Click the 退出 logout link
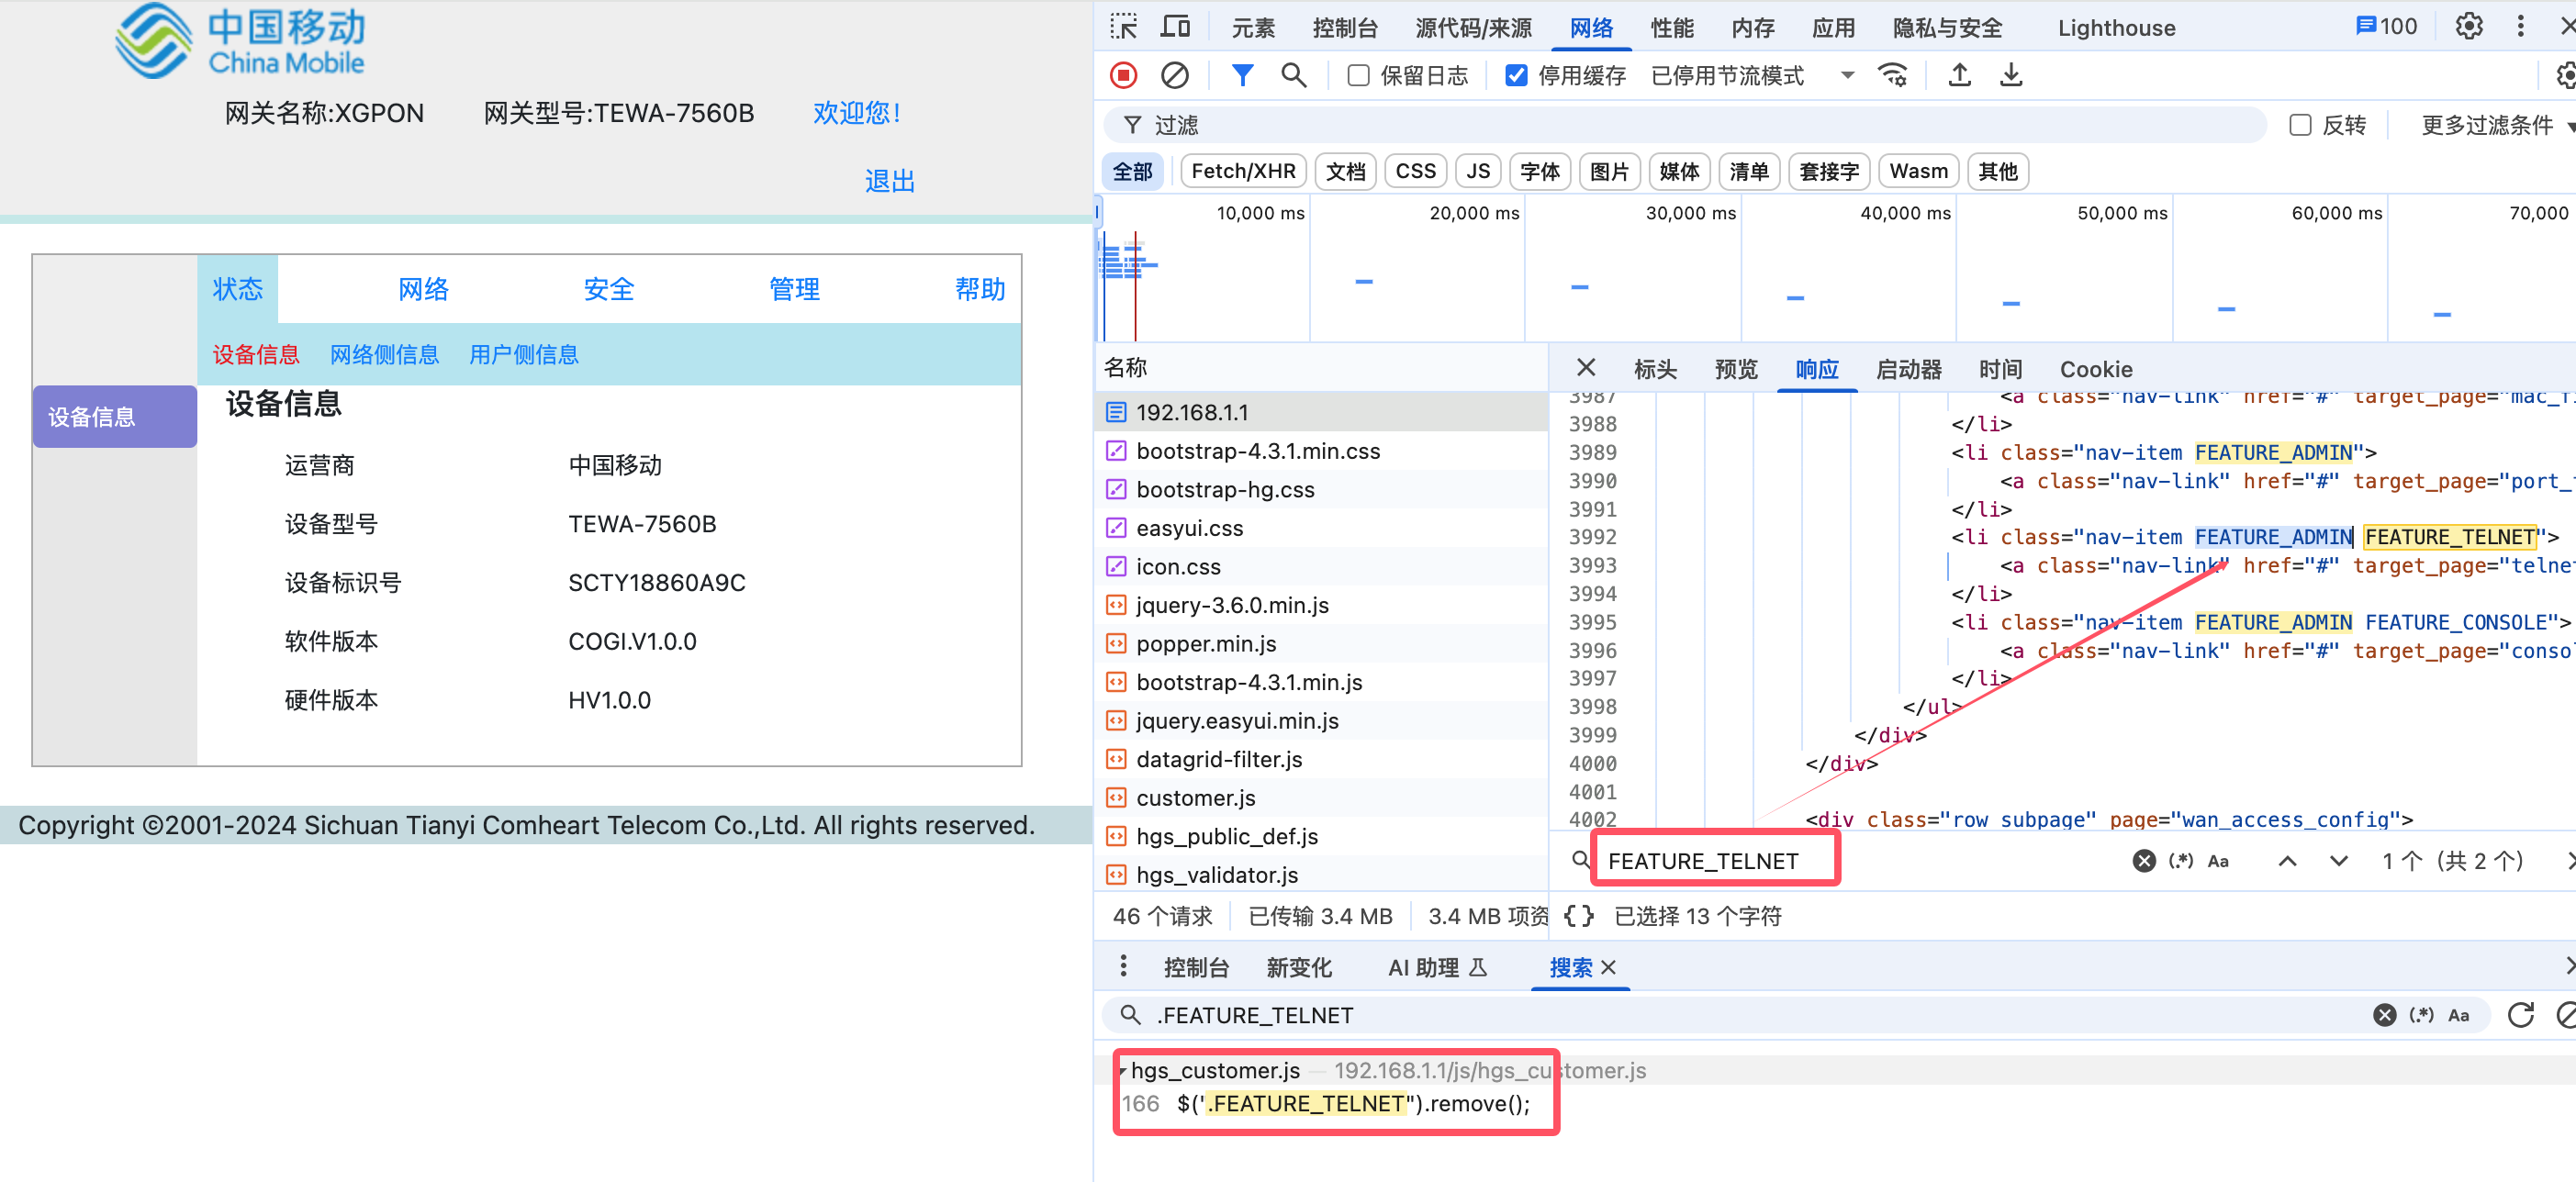Image resolution: width=2576 pixels, height=1182 pixels. click(x=889, y=181)
